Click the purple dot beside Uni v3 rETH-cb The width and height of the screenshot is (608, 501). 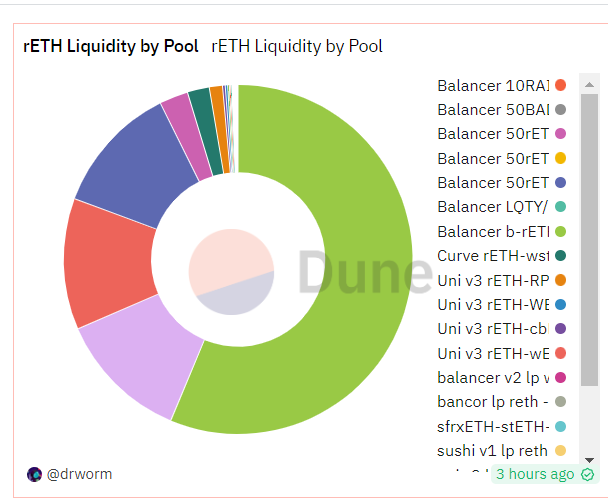click(x=561, y=328)
